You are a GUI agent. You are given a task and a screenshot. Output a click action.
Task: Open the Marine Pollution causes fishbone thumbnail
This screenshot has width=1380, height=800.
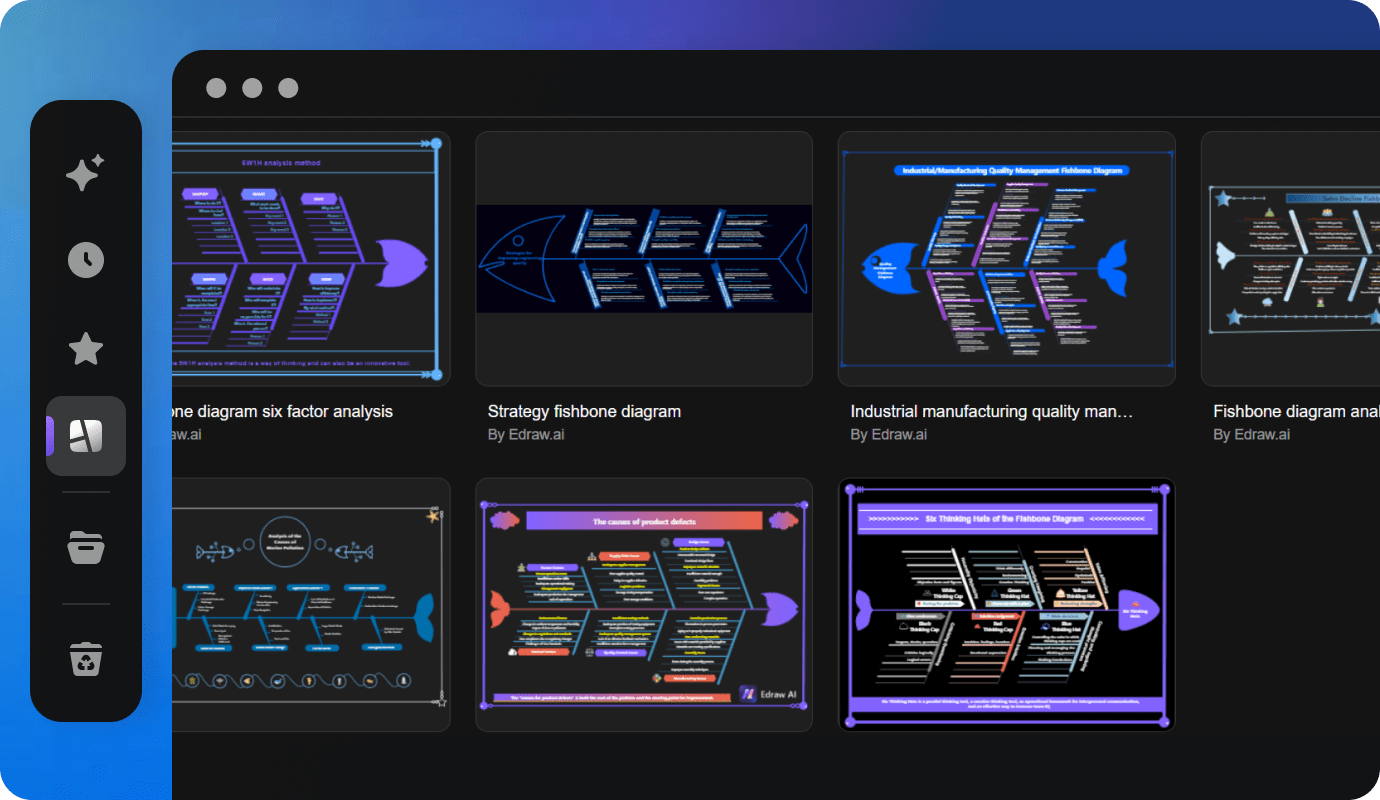click(x=311, y=605)
